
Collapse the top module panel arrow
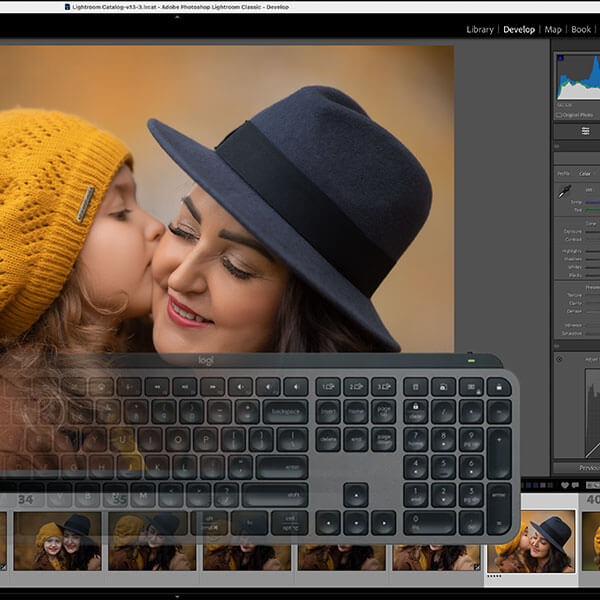coord(177,17)
